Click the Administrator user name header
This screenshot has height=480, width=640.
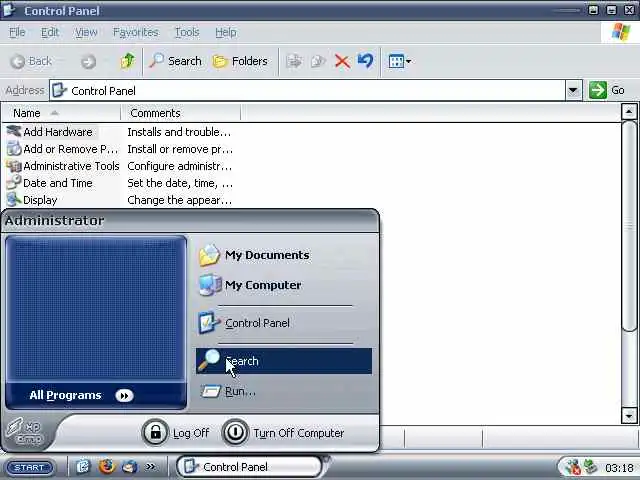[55, 220]
